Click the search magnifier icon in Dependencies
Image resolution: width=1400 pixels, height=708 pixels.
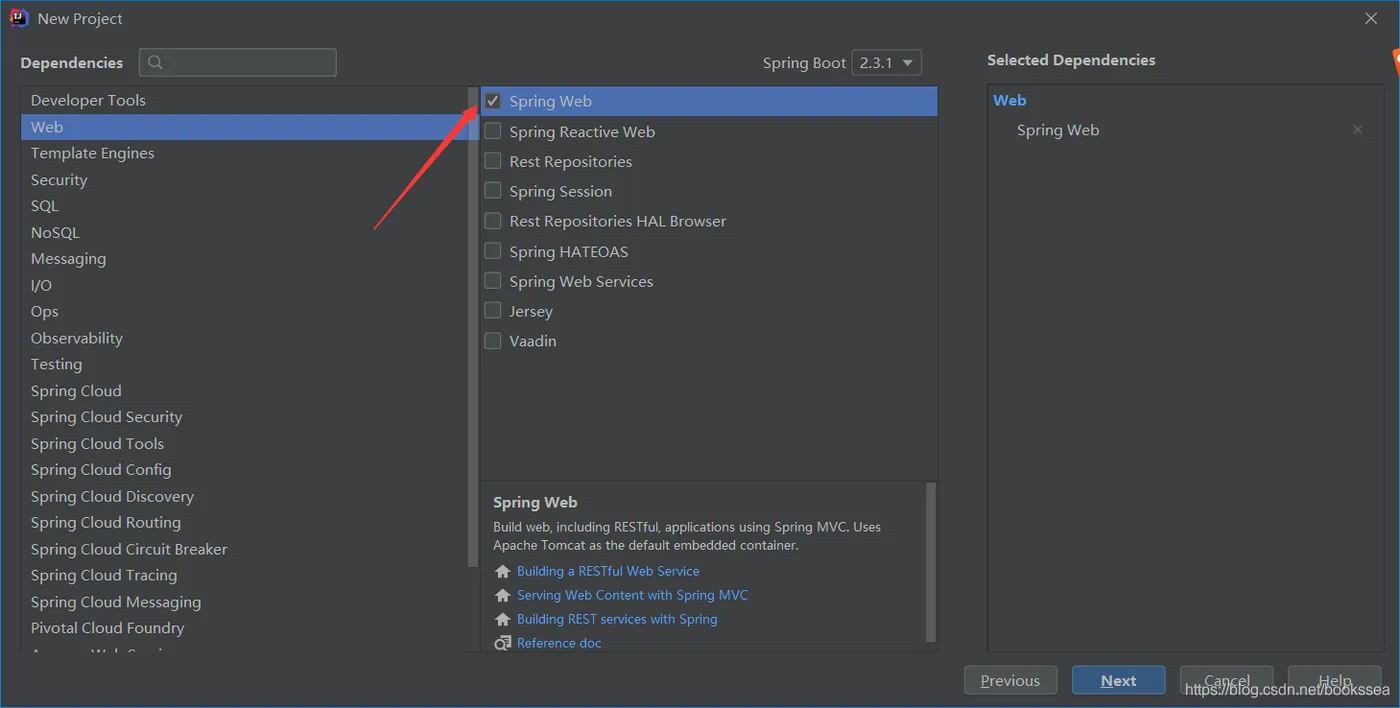(x=155, y=63)
